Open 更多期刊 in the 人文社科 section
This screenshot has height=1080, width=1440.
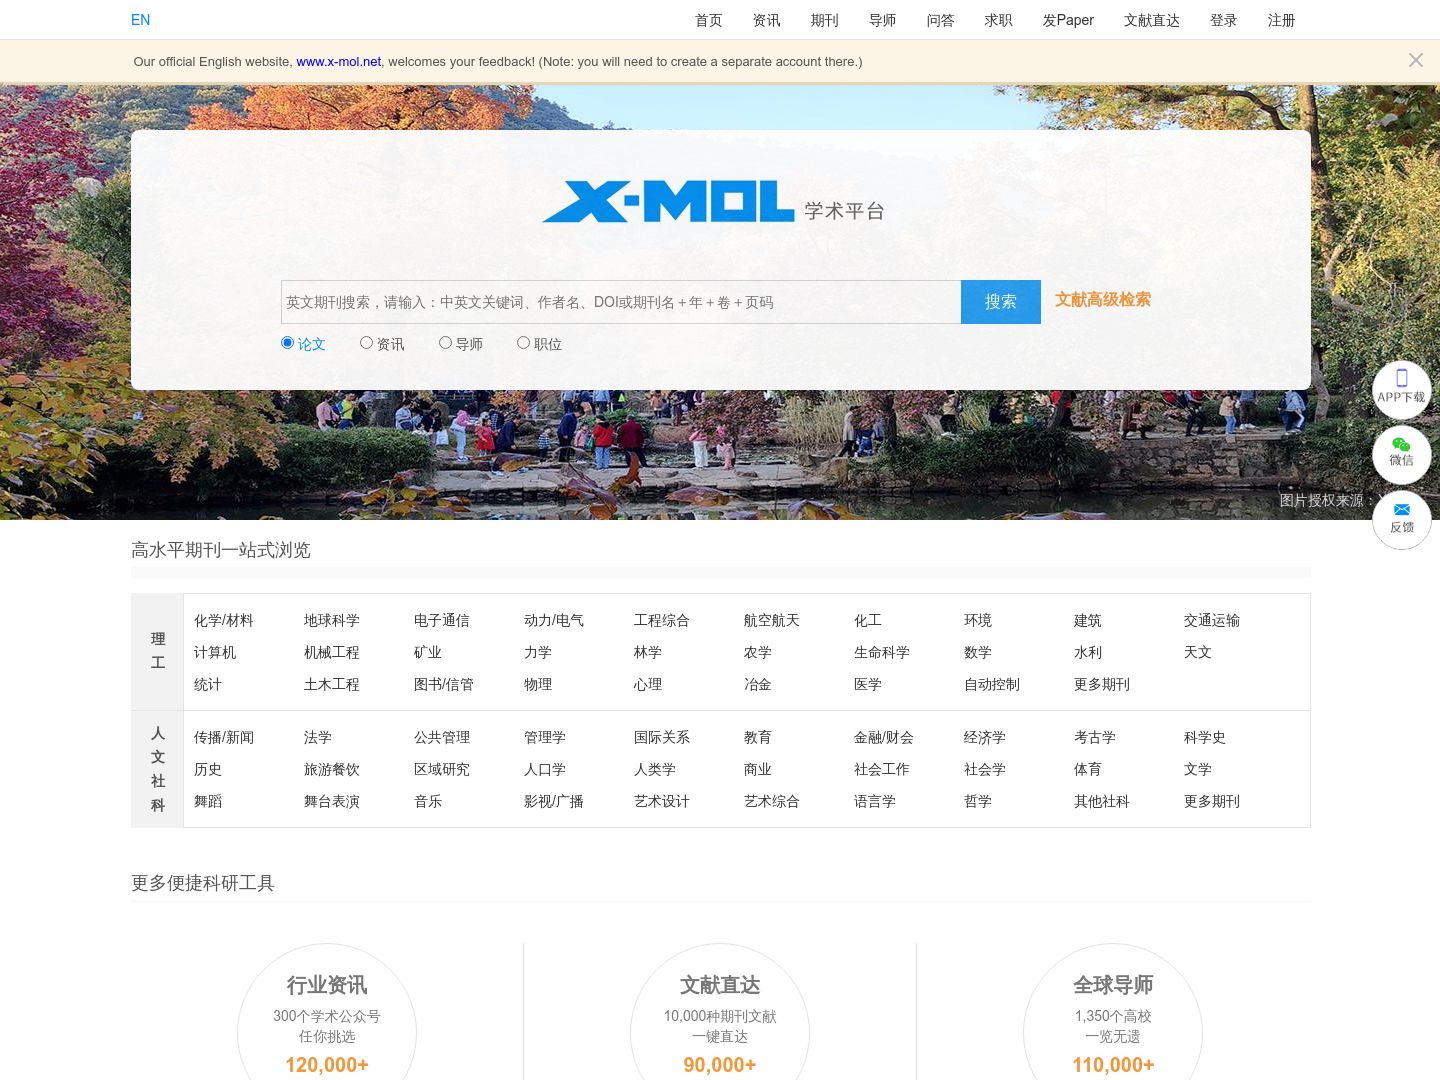(1212, 801)
